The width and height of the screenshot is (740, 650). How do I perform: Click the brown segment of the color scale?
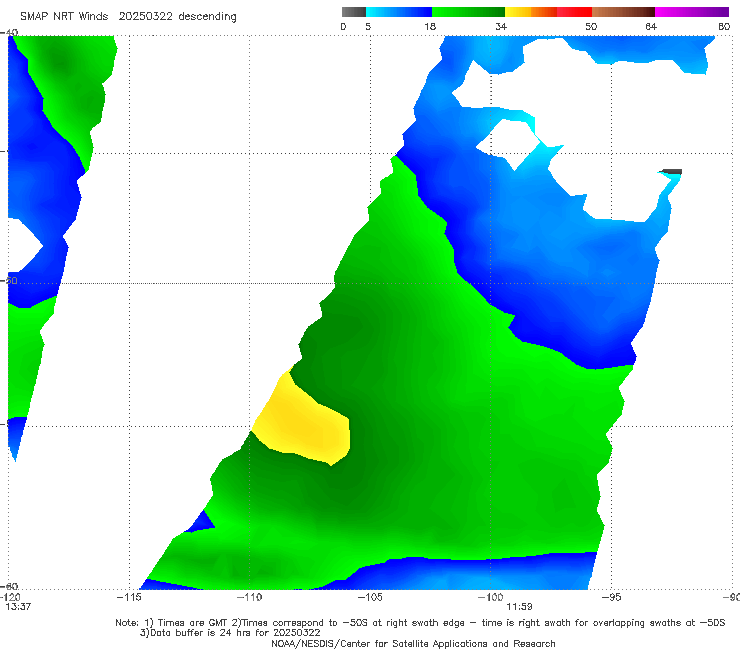tap(623, 12)
